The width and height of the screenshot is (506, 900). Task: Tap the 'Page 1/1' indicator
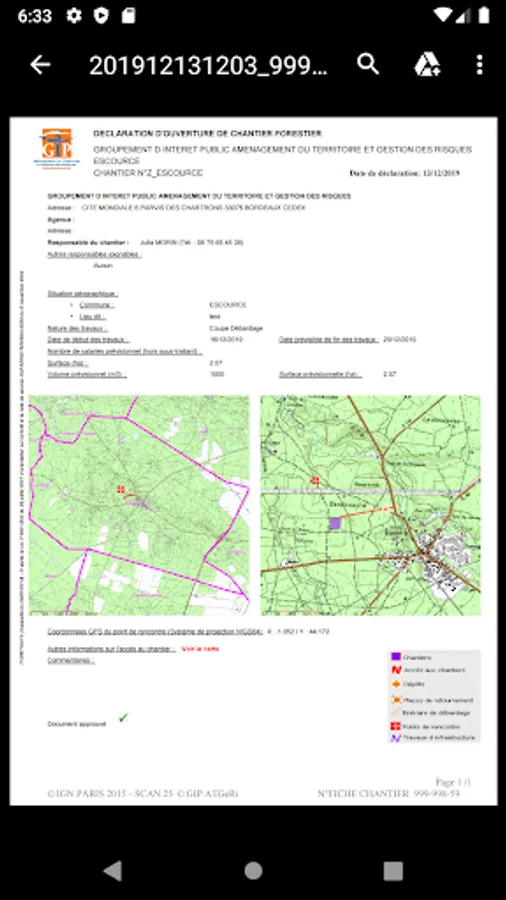(x=453, y=782)
